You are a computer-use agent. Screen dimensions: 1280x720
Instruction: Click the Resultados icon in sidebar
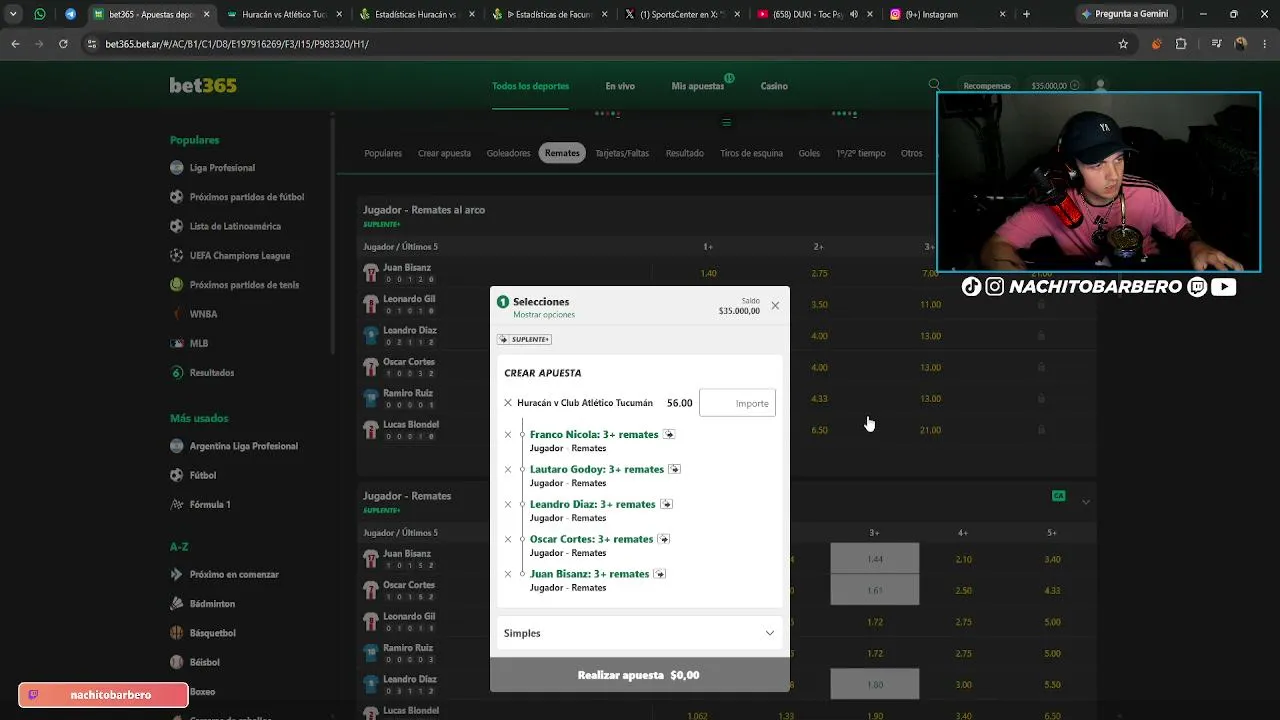point(177,372)
